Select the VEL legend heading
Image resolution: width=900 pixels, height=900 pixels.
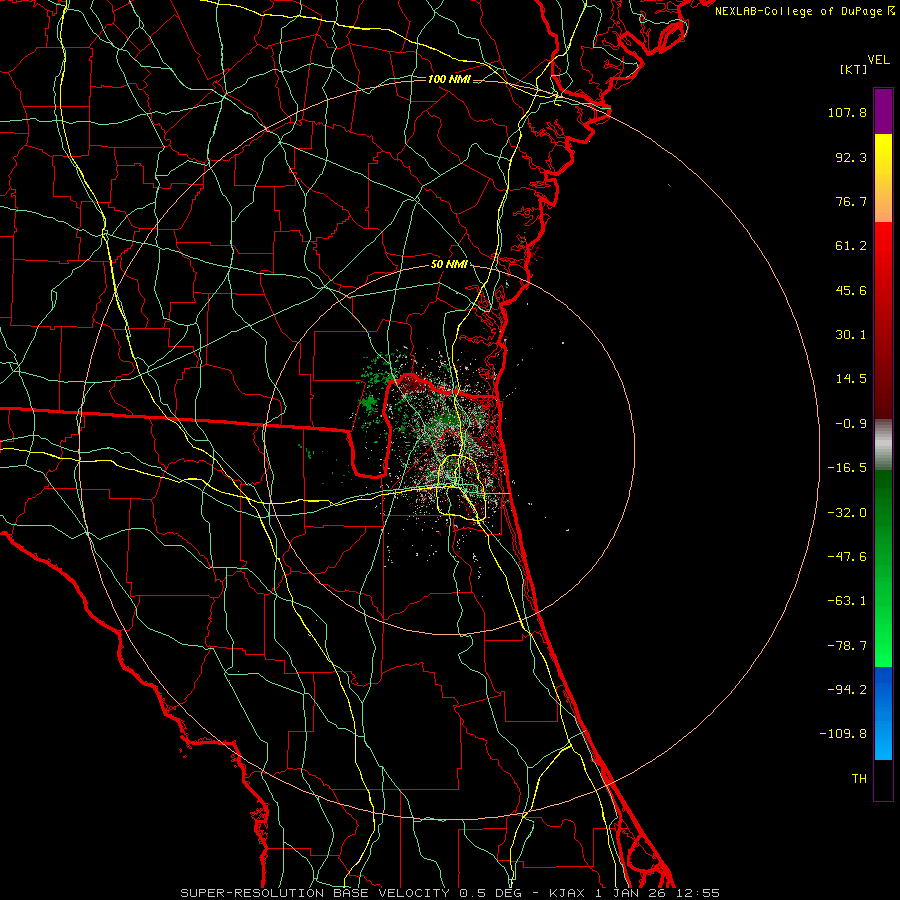[x=878, y=60]
